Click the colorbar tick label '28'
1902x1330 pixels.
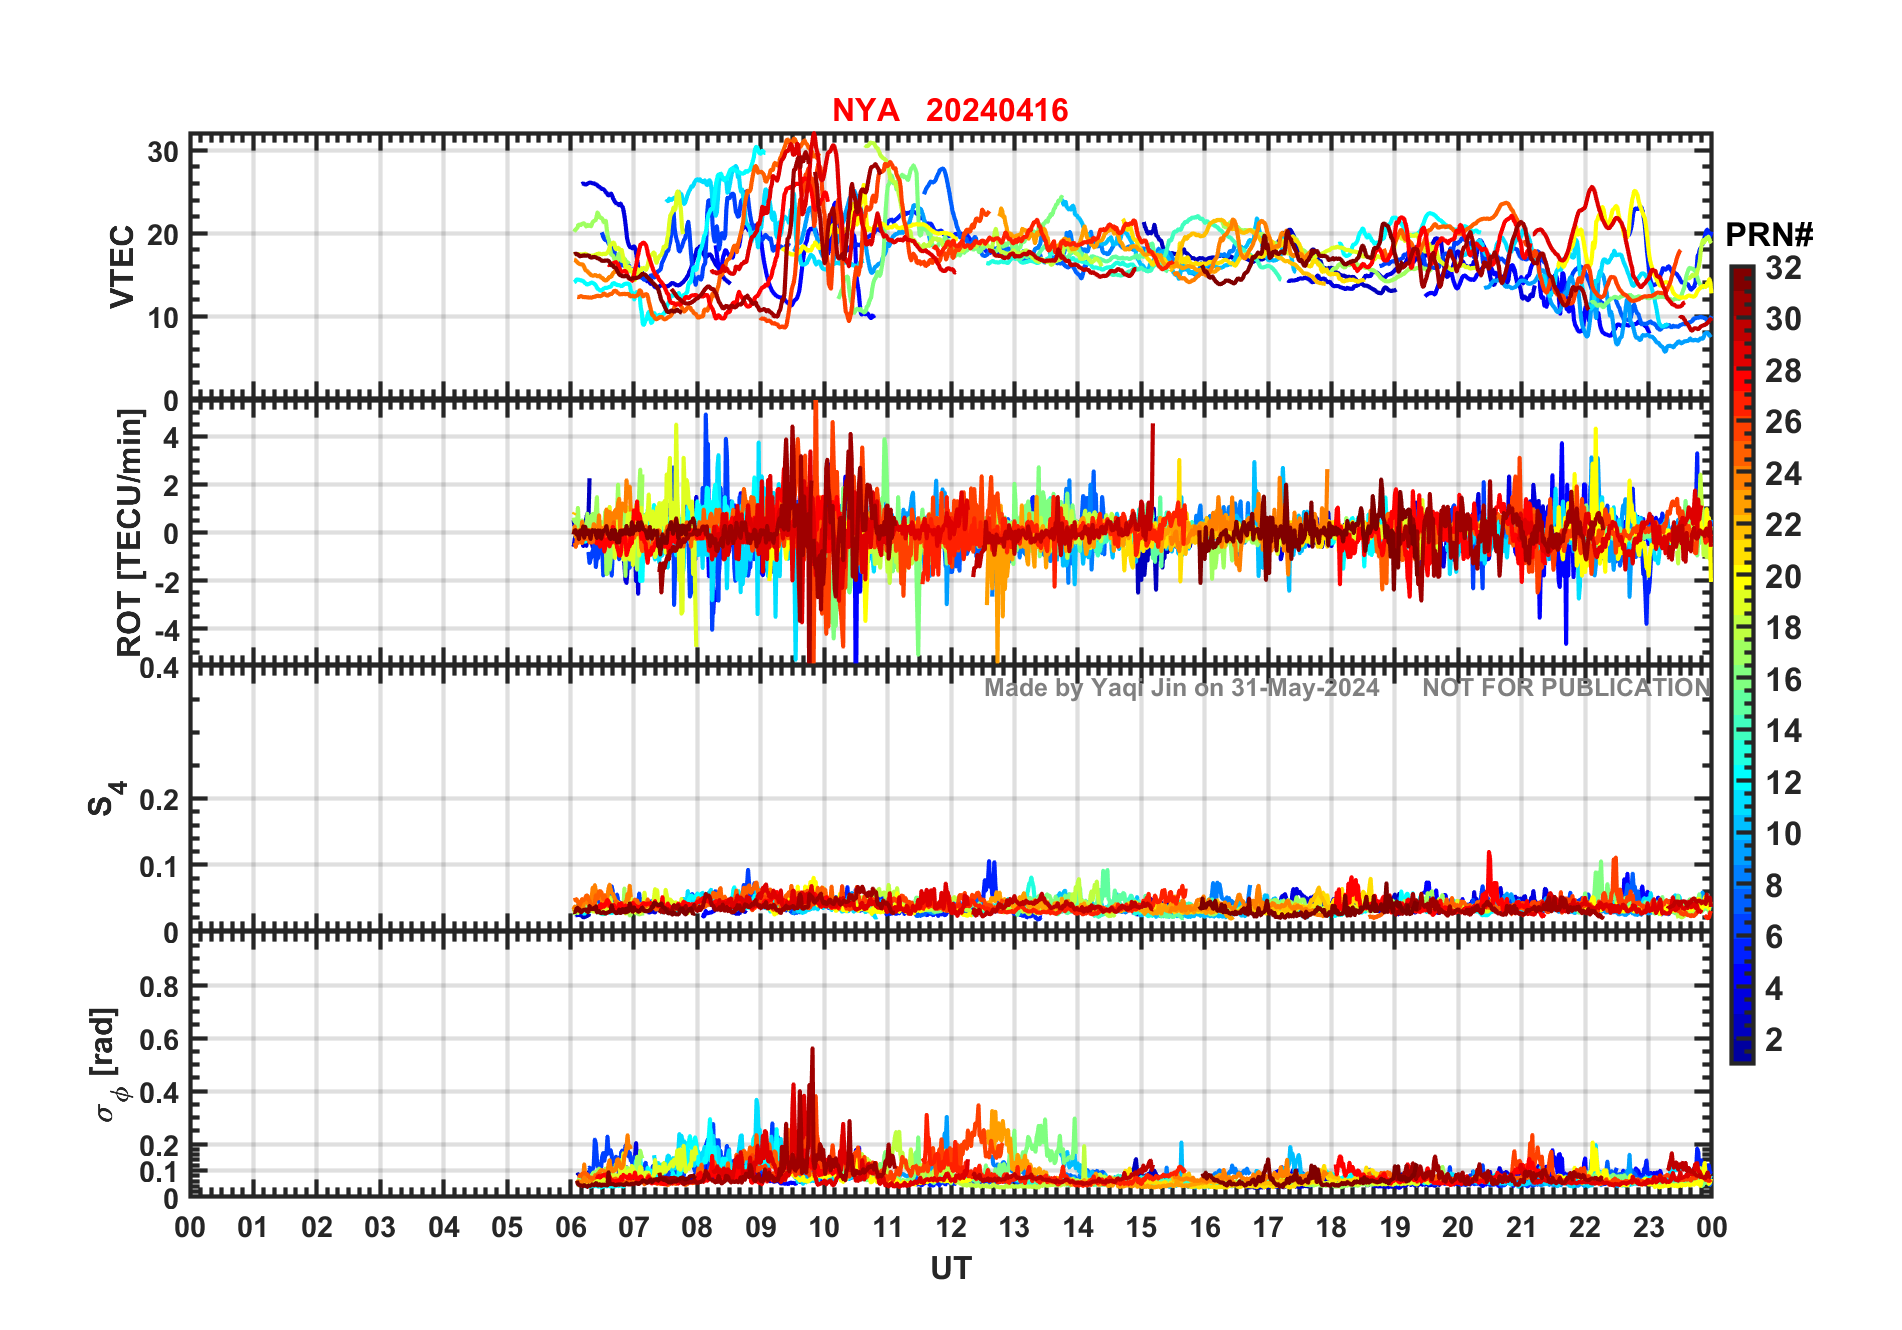click(1783, 371)
